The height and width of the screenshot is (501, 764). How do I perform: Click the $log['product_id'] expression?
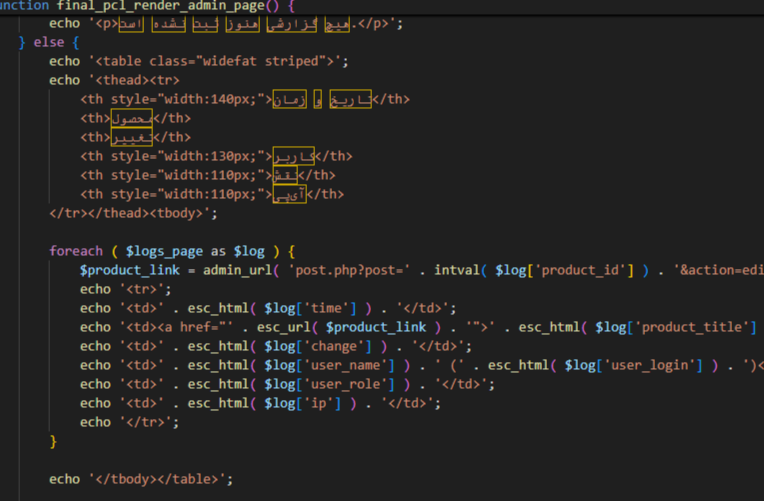pyautogui.click(x=564, y=270)
